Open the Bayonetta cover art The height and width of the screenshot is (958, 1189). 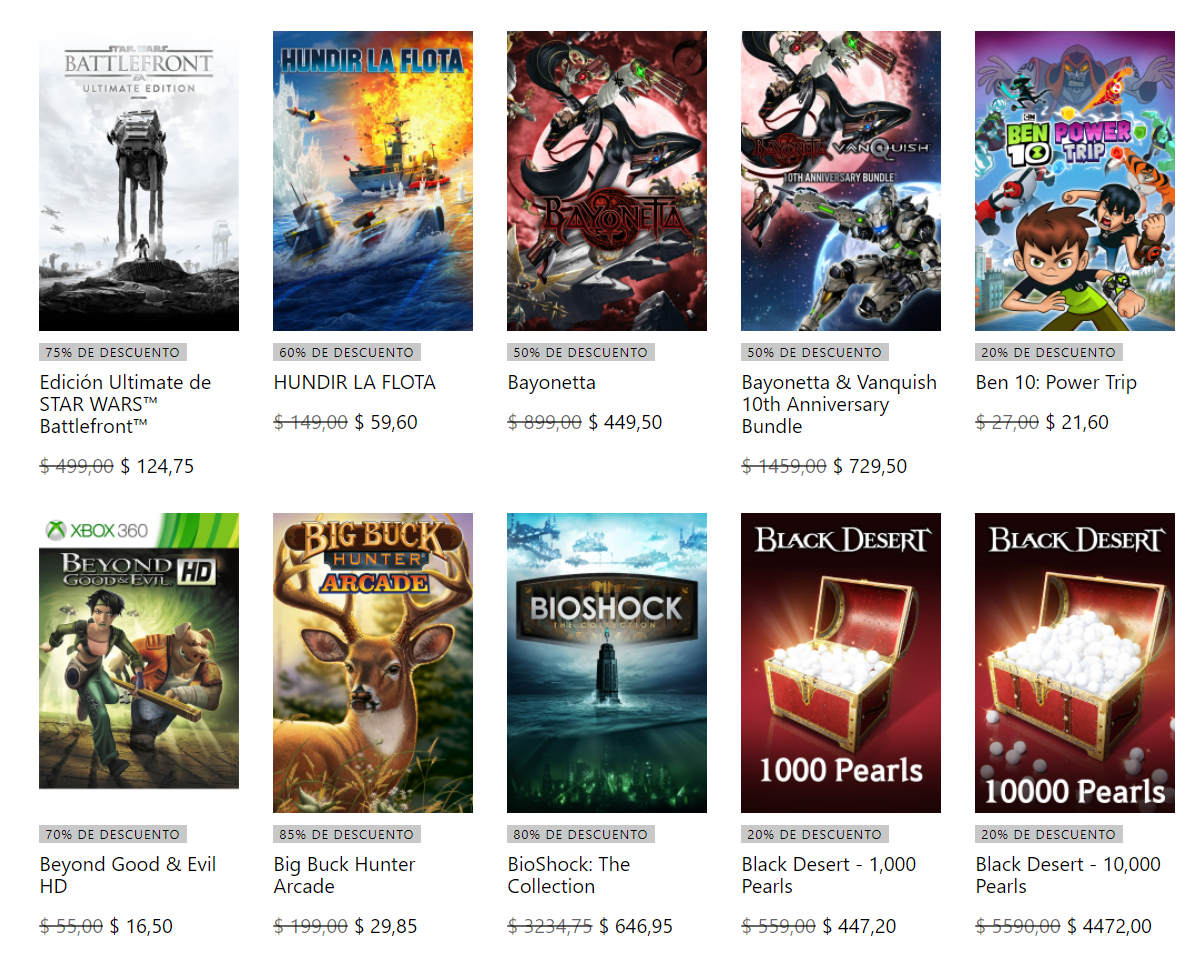[607, 181]
